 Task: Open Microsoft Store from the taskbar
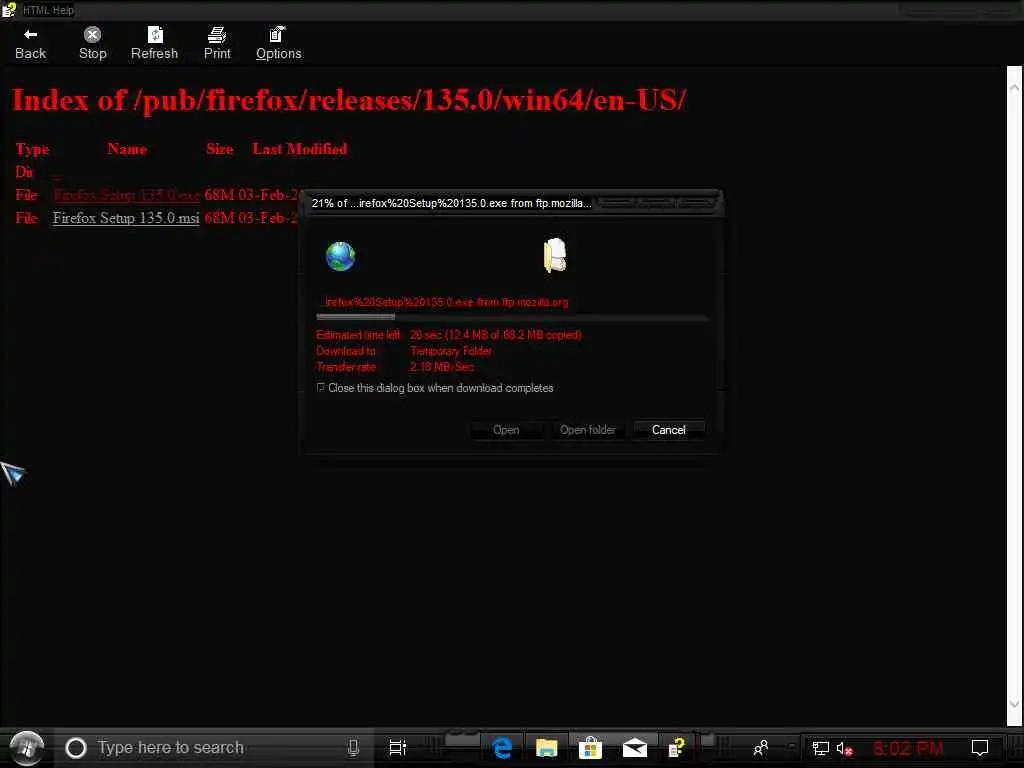coord(590,748)
